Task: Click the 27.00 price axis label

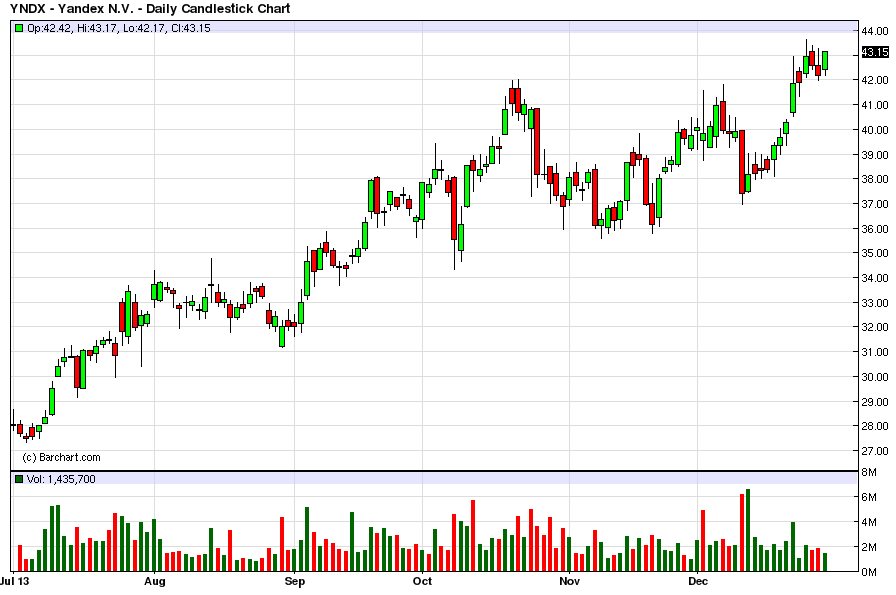Action: tap(875, 451)
